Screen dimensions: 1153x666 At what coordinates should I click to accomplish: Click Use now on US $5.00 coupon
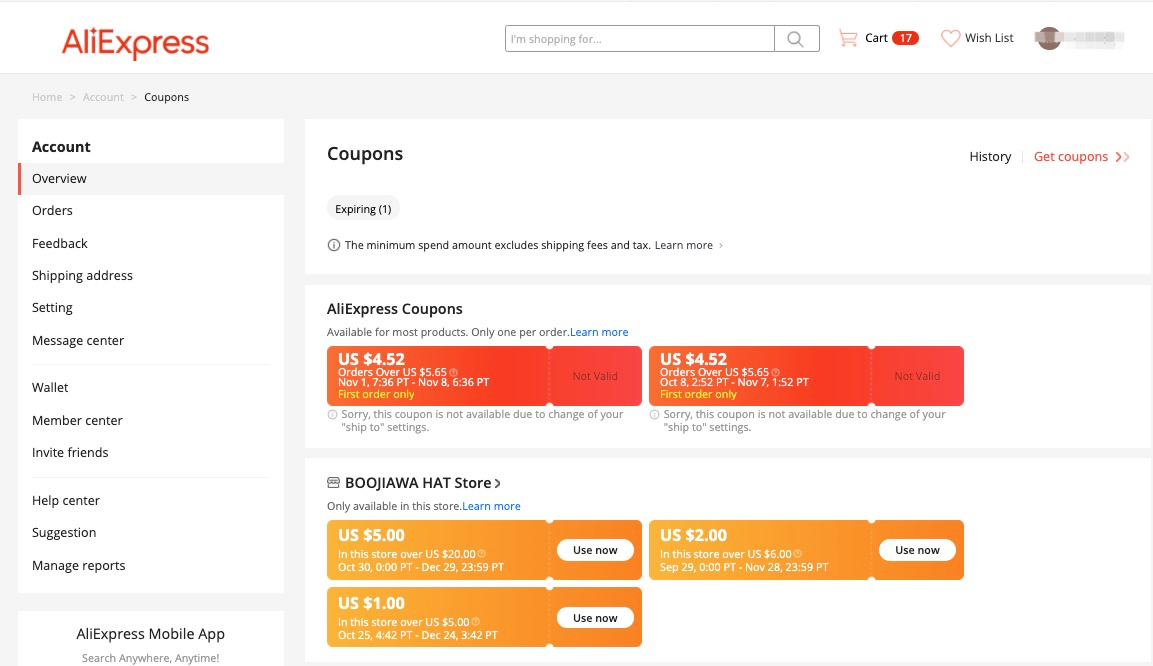tap(595, 550)
